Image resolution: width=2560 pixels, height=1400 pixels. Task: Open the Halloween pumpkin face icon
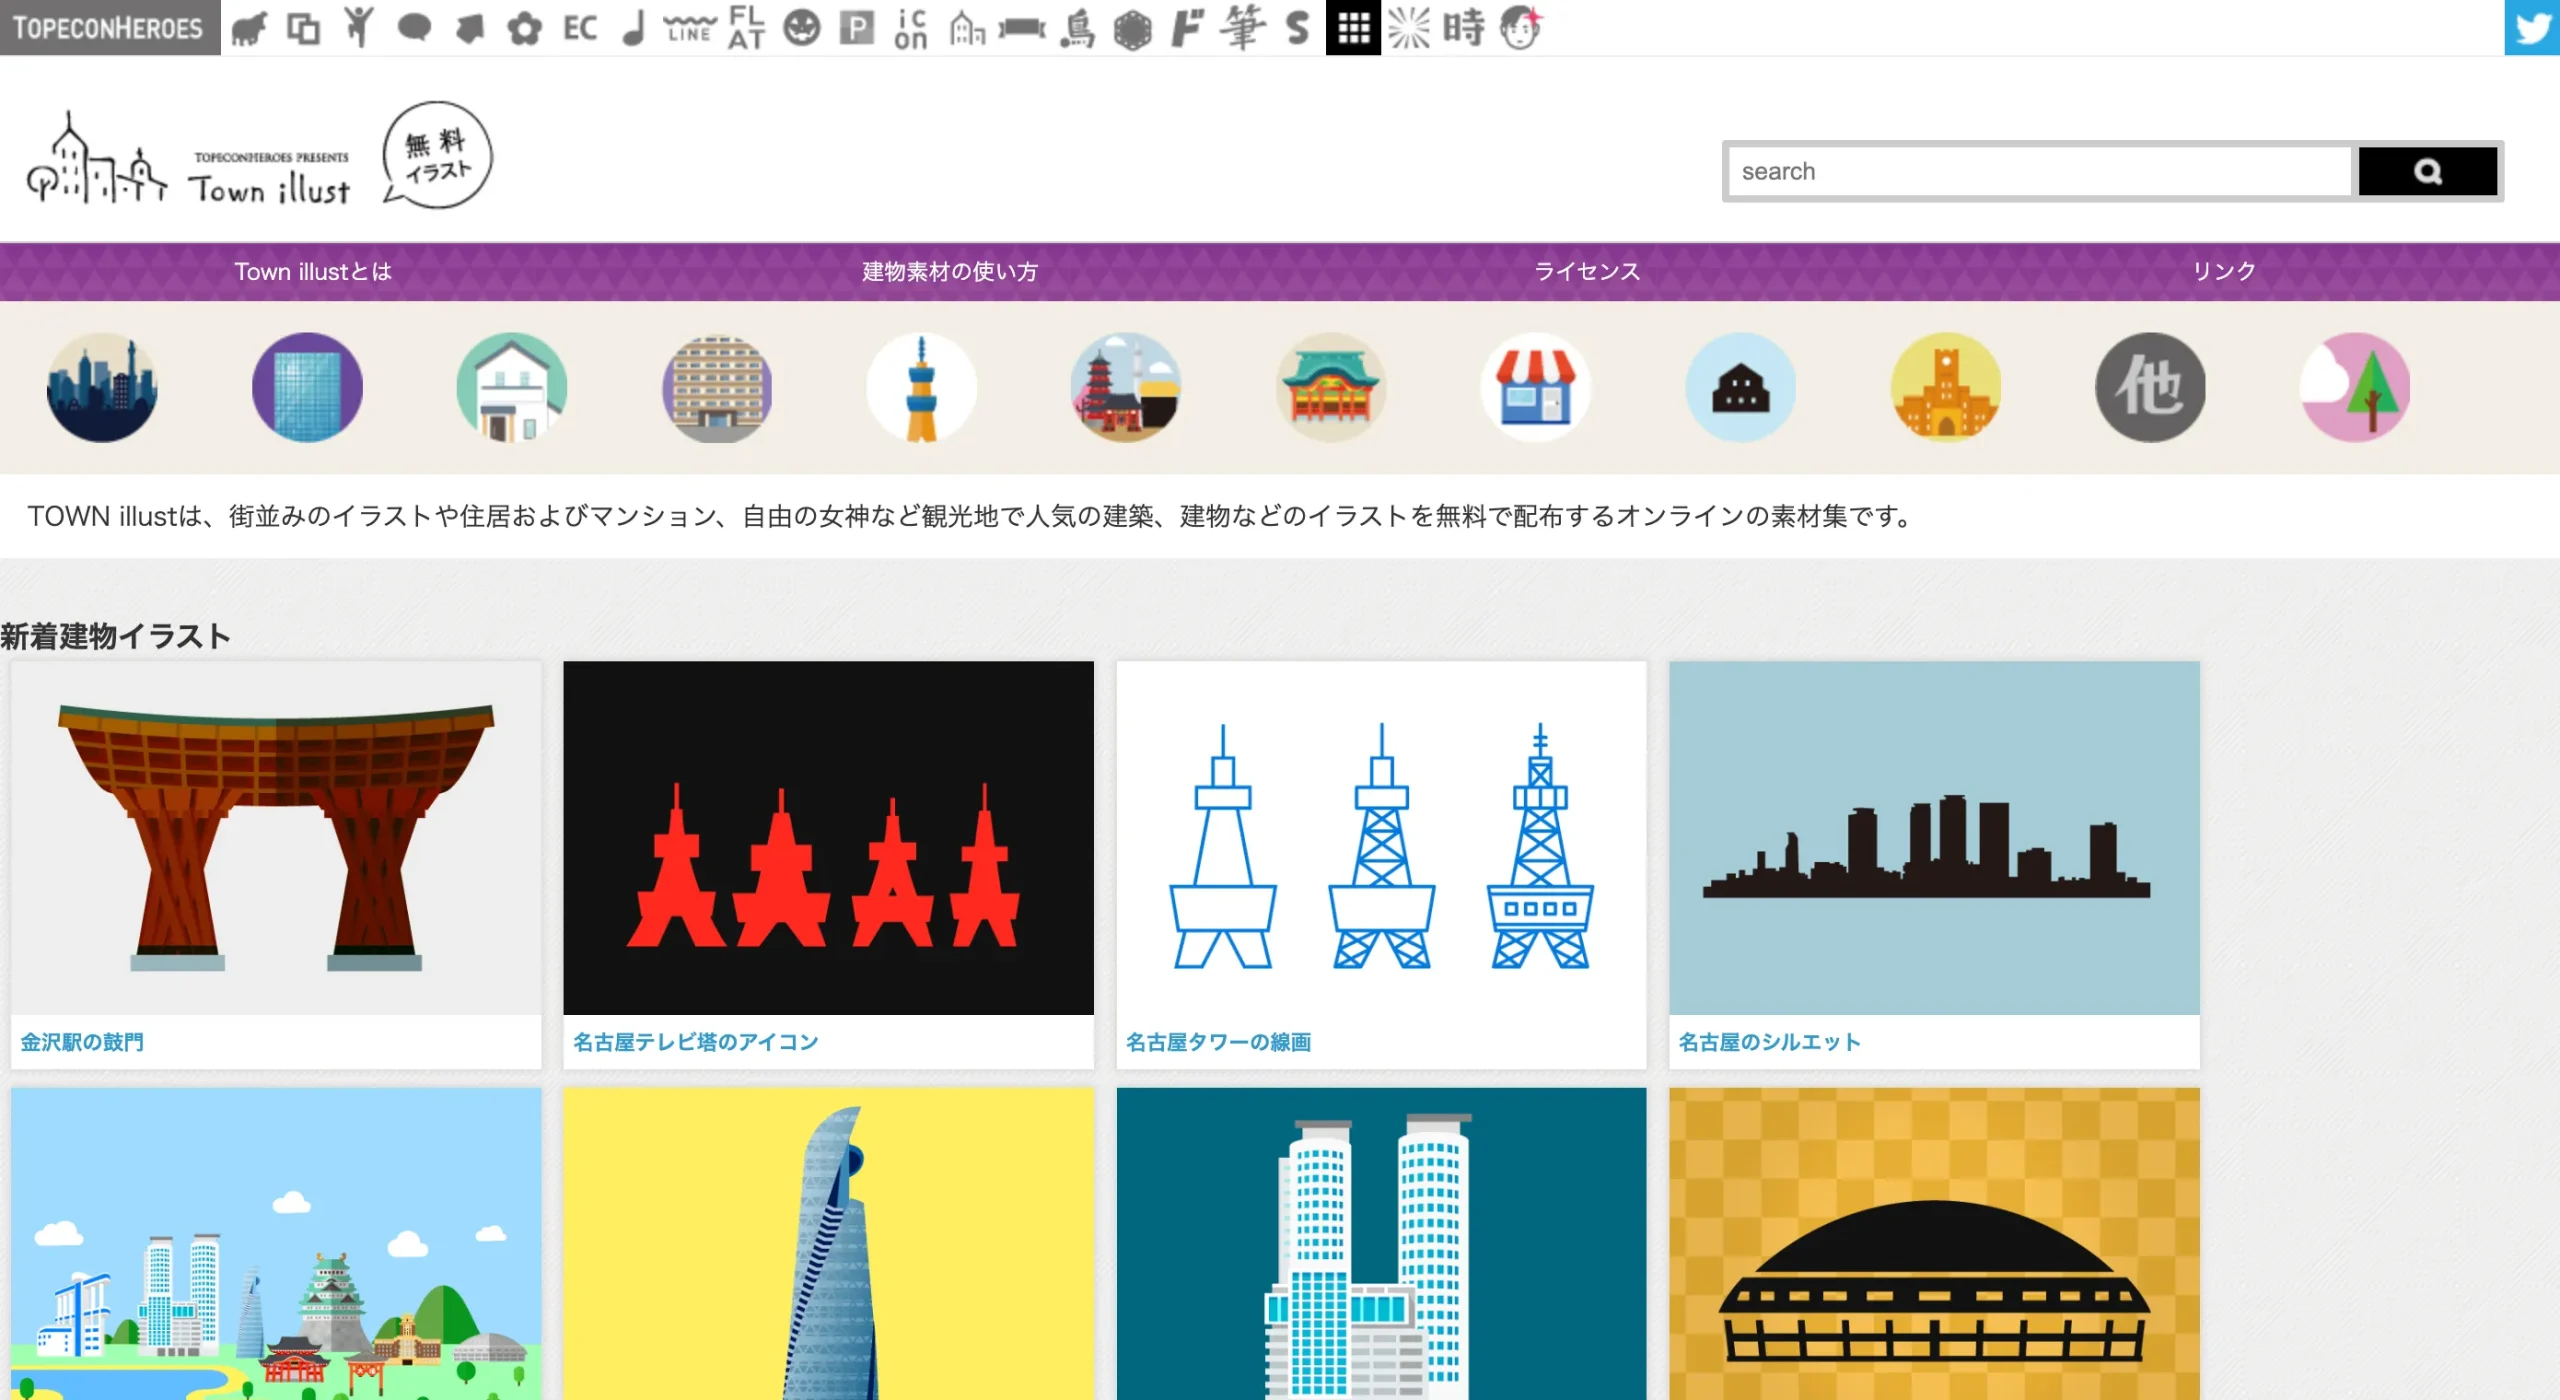[802, 28]
